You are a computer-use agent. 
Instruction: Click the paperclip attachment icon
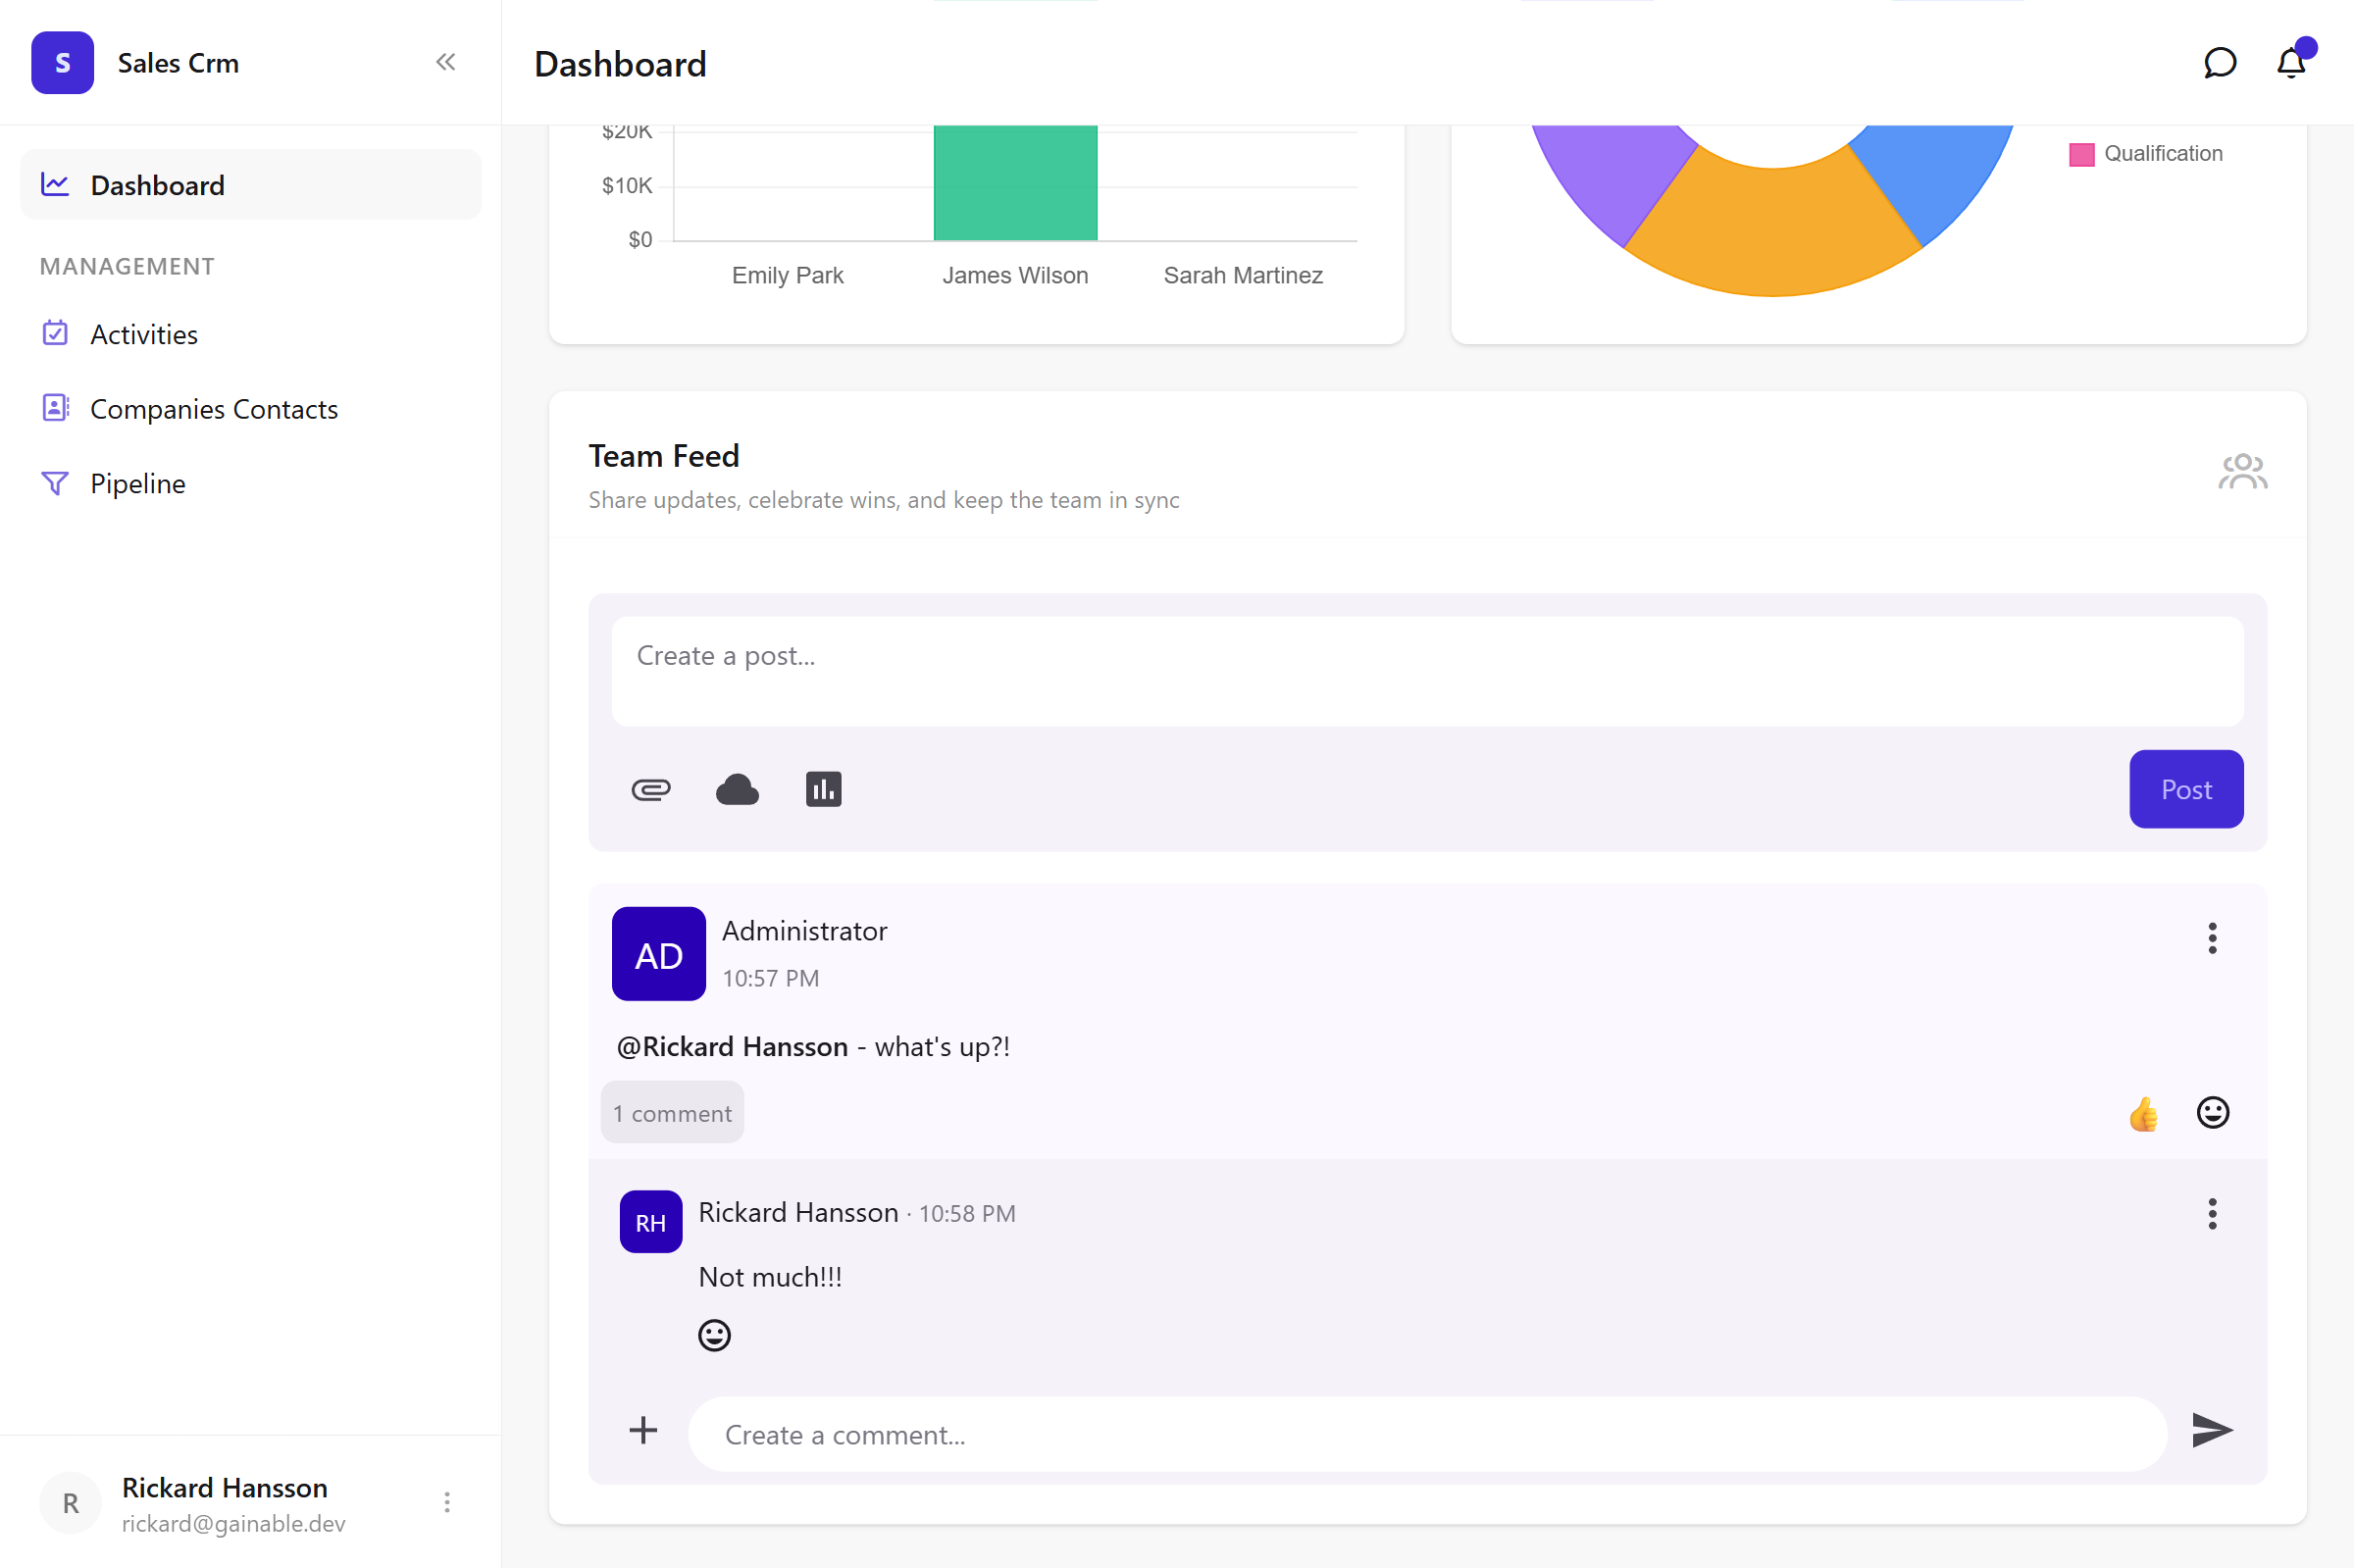[651, 790]
